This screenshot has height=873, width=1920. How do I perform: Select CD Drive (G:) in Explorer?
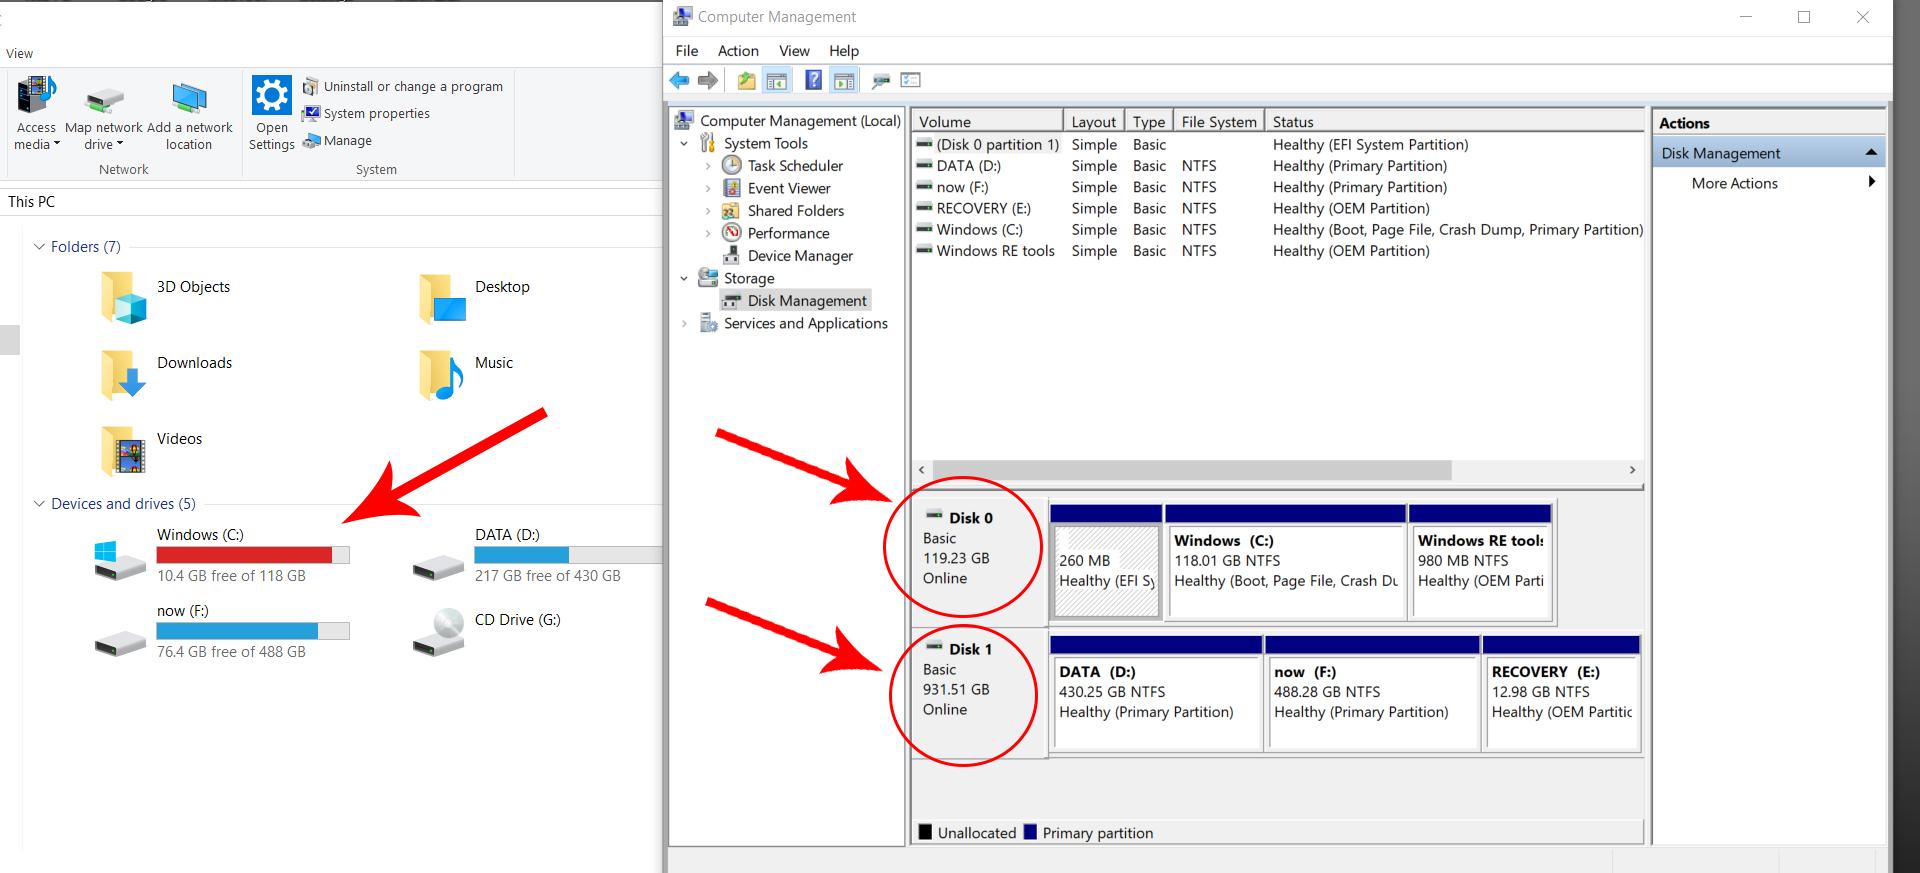click(488, 631)
